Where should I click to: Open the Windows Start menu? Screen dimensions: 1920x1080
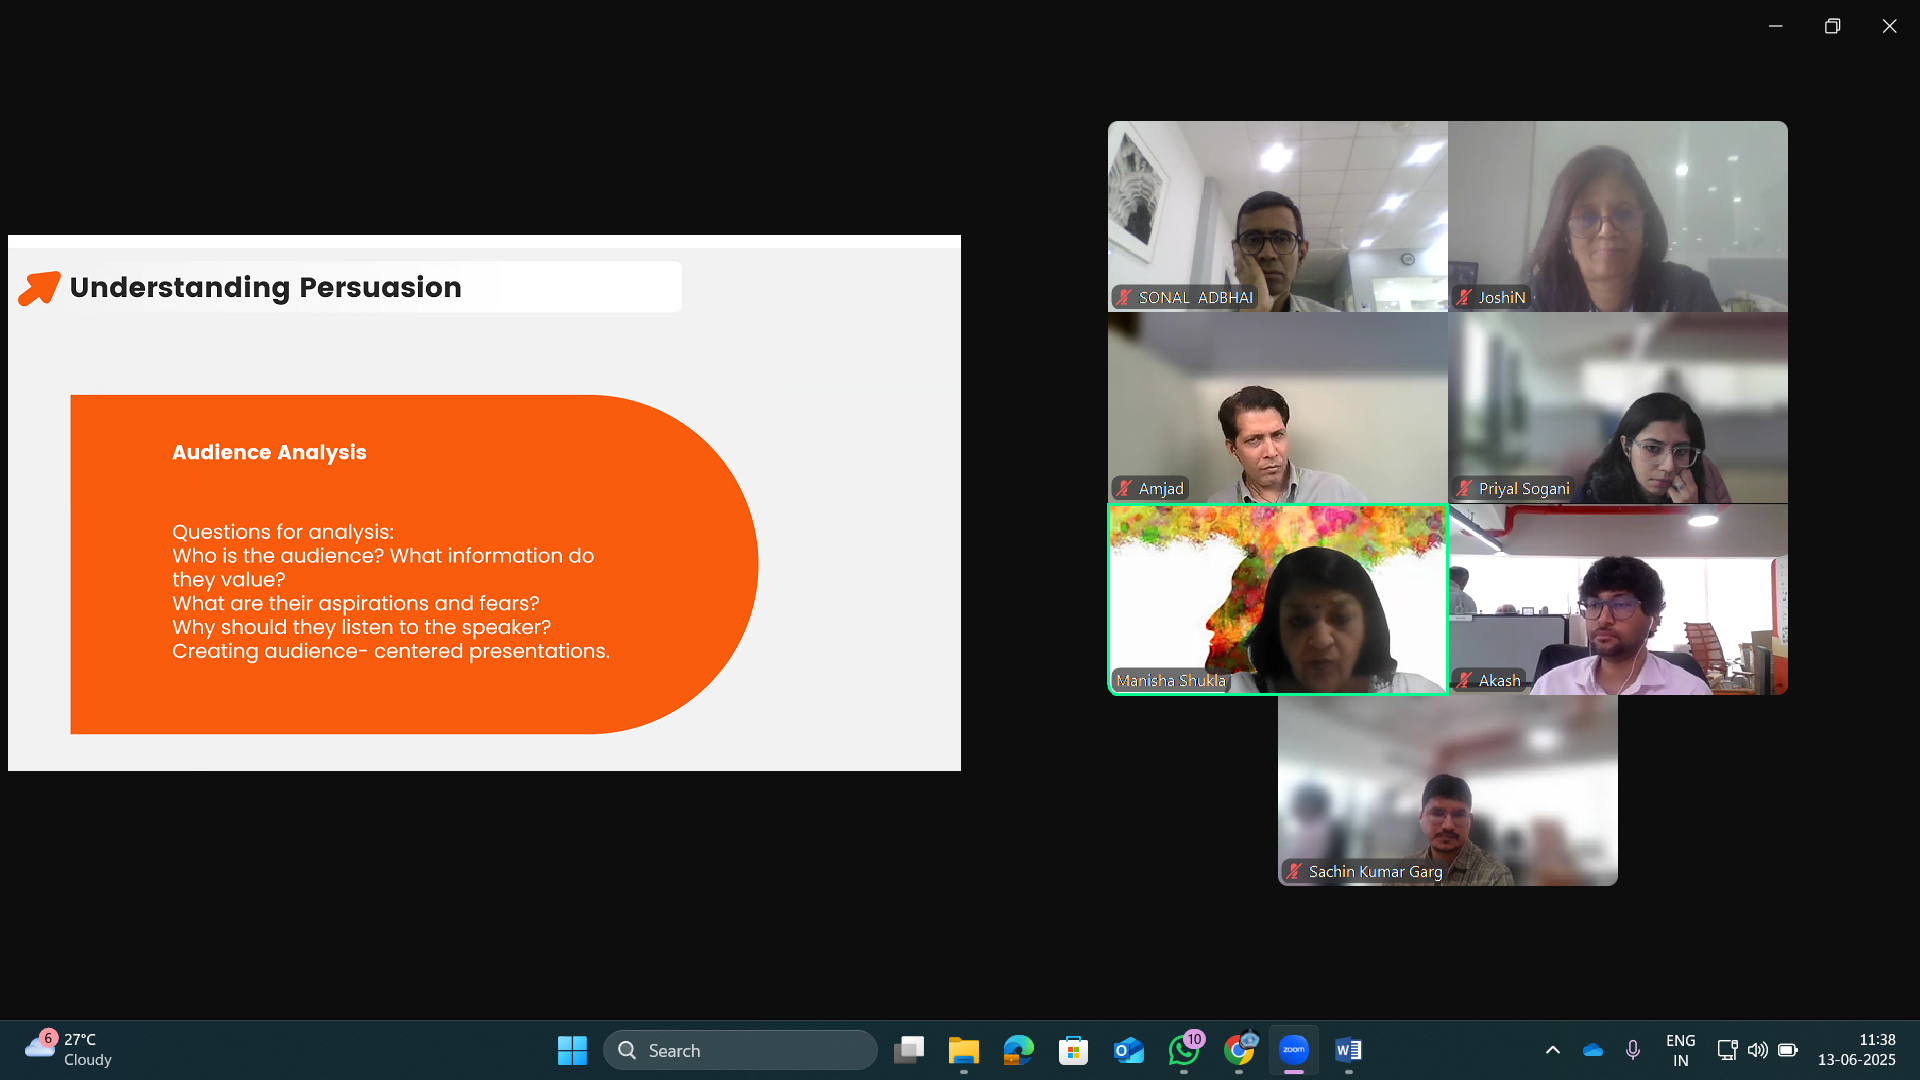[572, 1050]
